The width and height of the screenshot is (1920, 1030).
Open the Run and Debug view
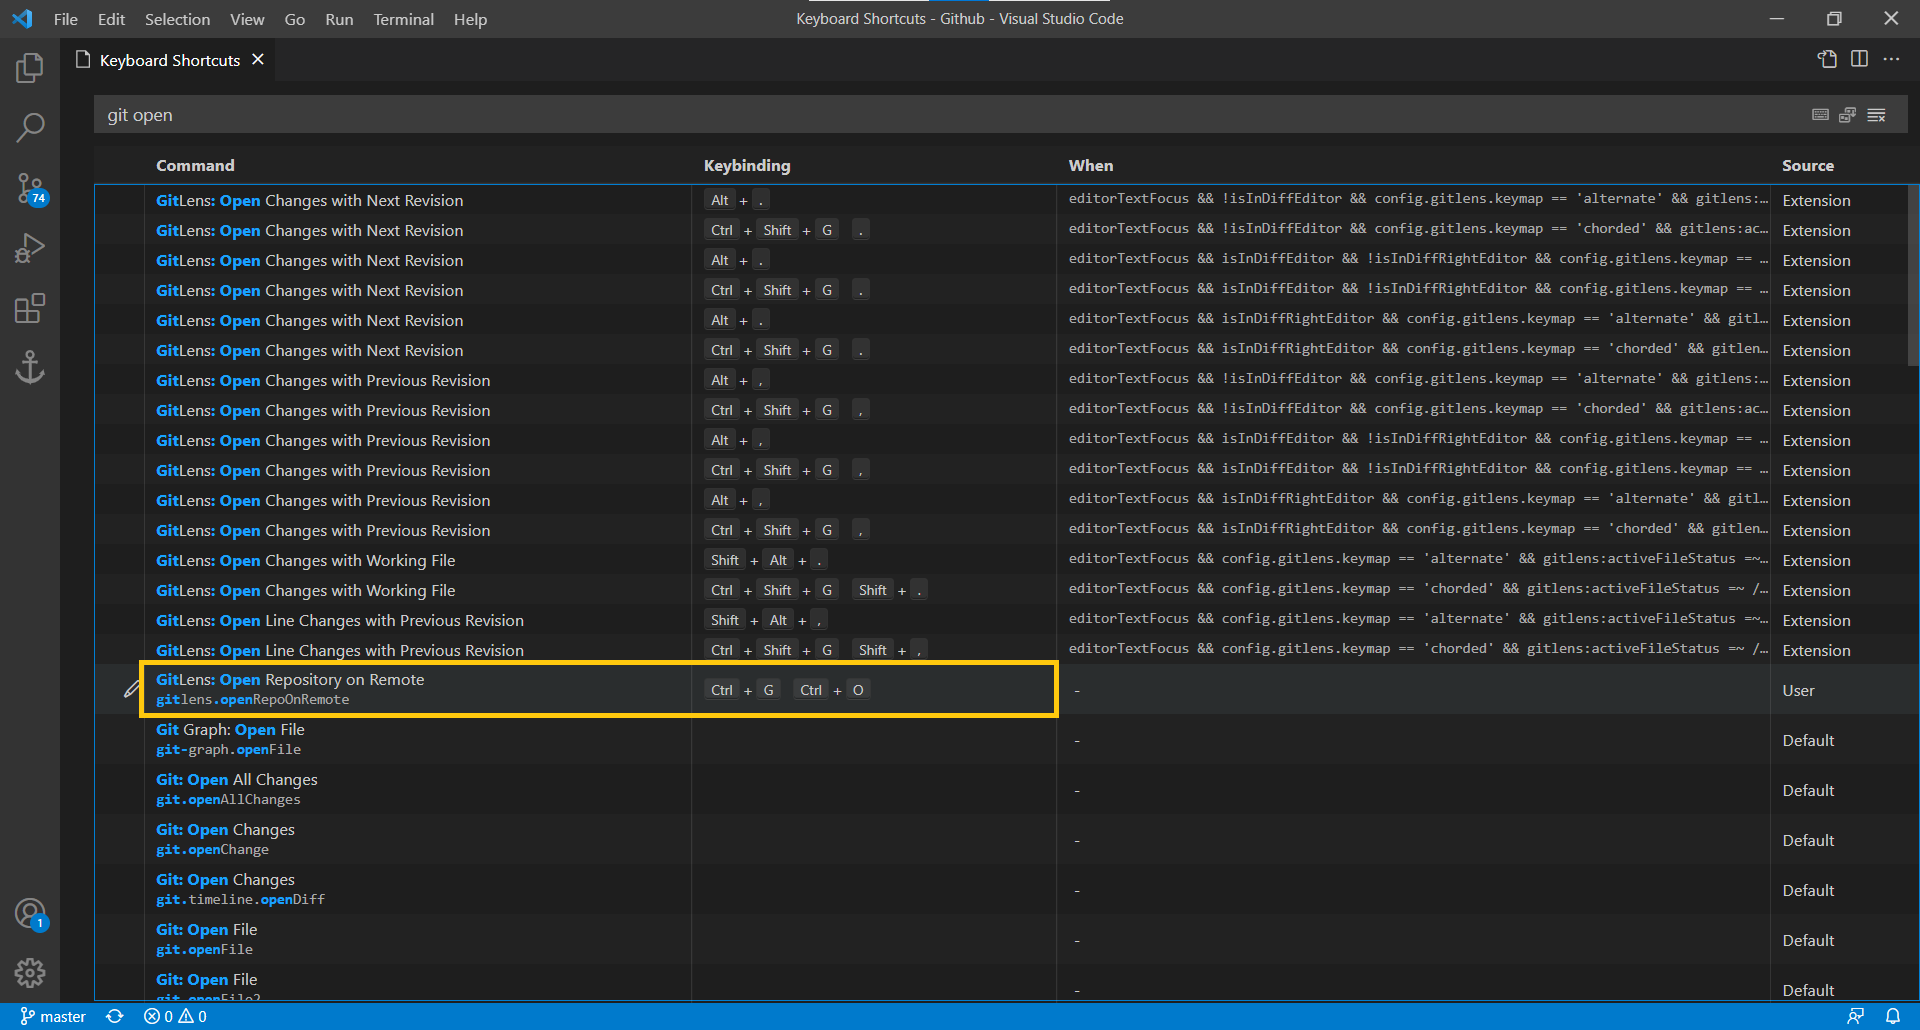[30, 247]
